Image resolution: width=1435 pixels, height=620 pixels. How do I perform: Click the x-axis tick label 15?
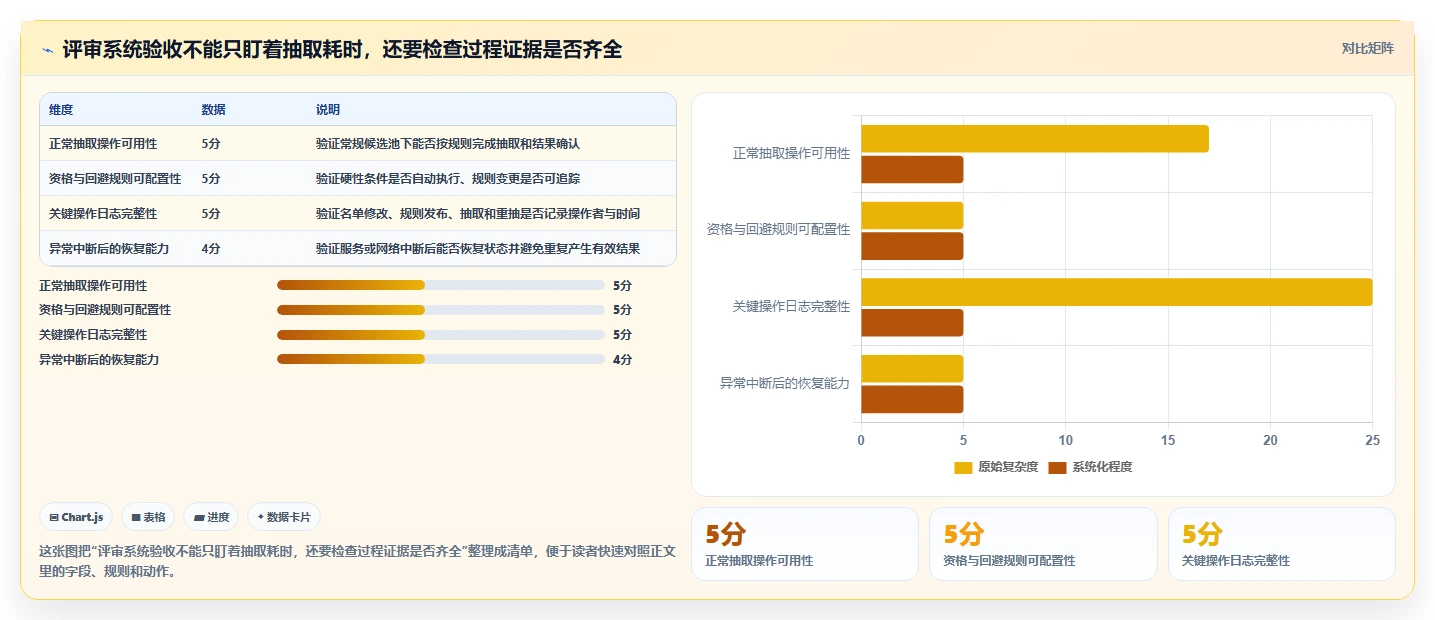click(x=1168, y=440)
